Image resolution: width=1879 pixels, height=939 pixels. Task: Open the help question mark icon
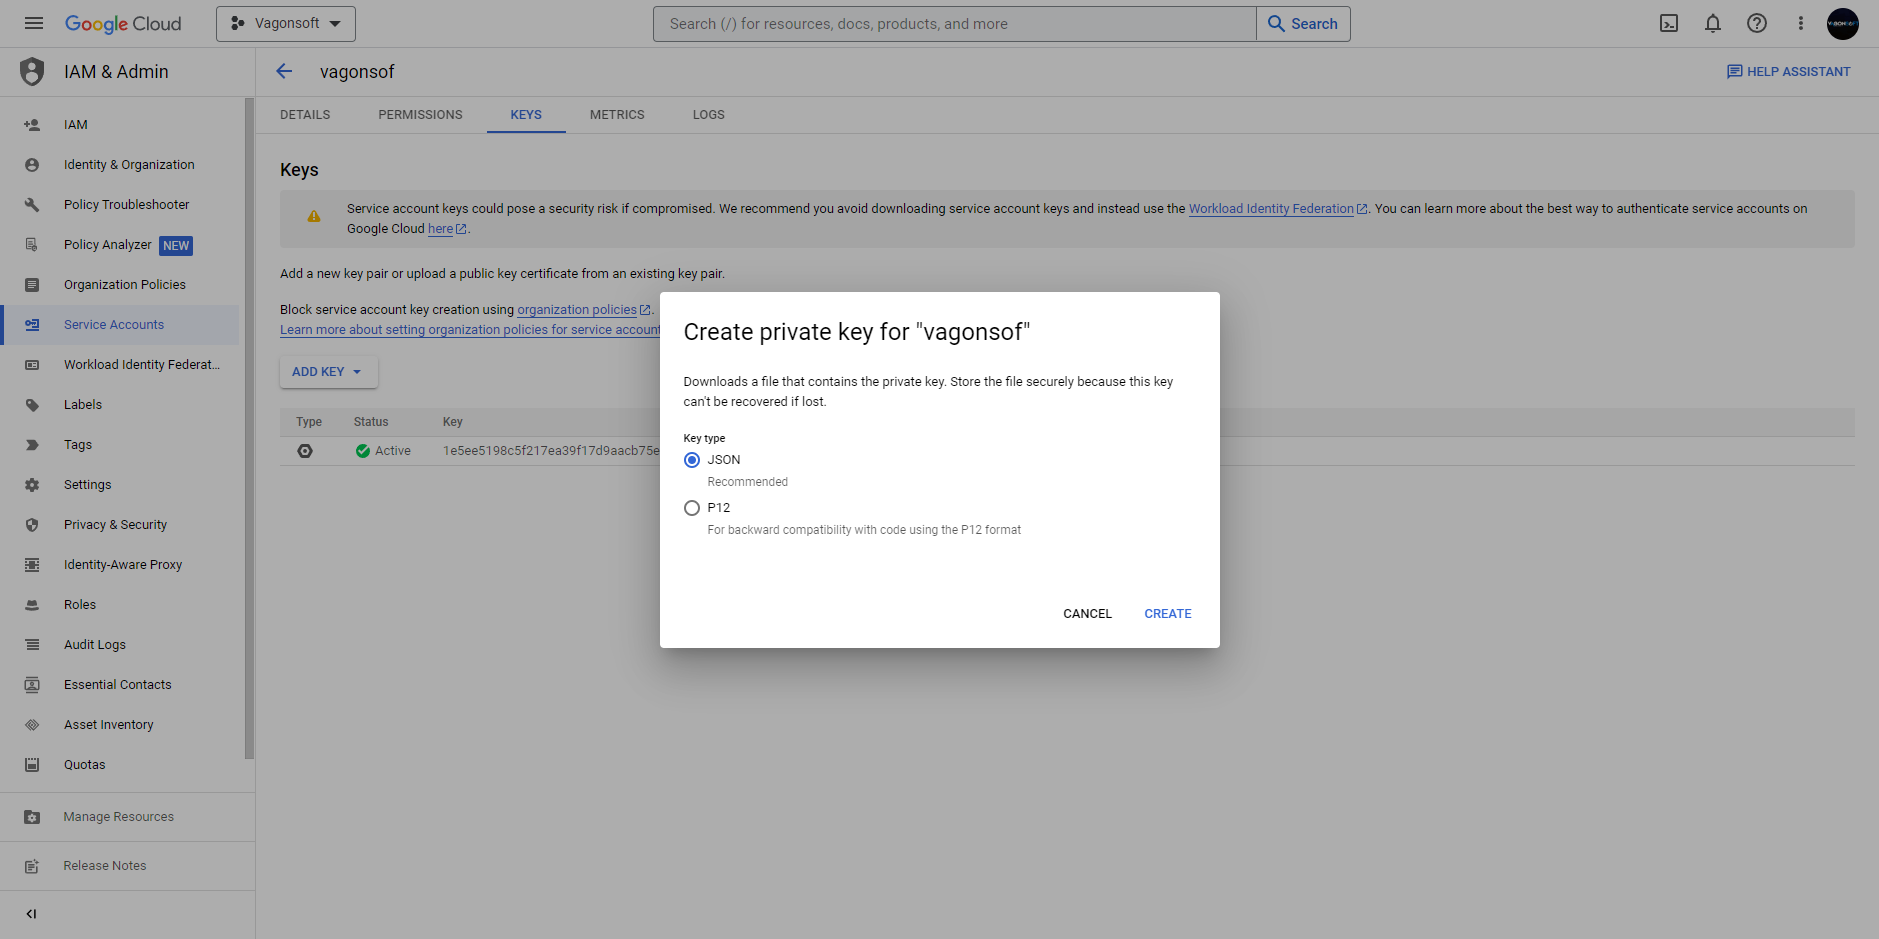pos(1757,23)
